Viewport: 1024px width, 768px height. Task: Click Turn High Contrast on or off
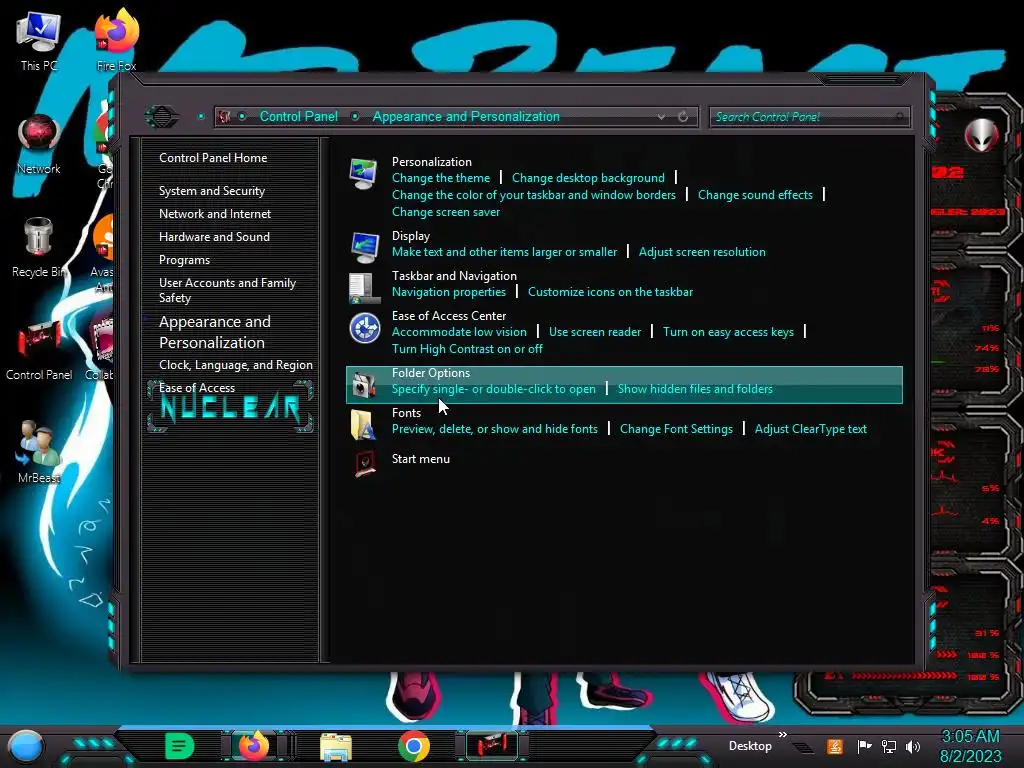coord(467,349)
